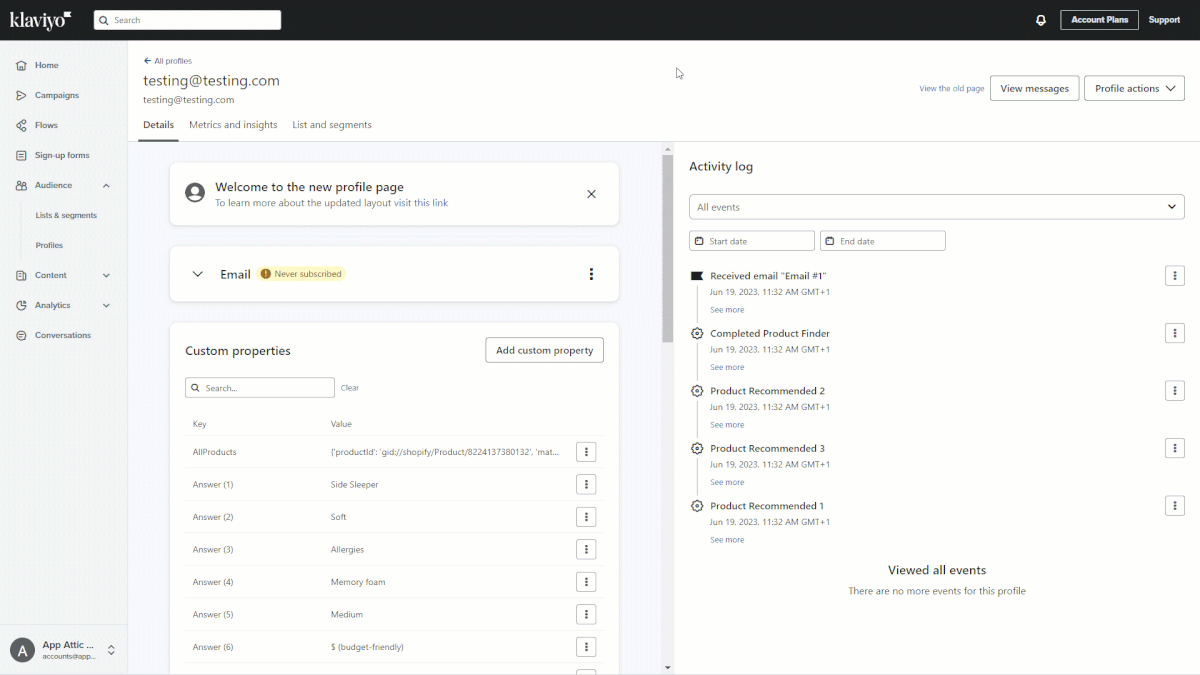Switch to Metrics and insights tab
This screenshot has height=675, width=1200.
(233, 125)
